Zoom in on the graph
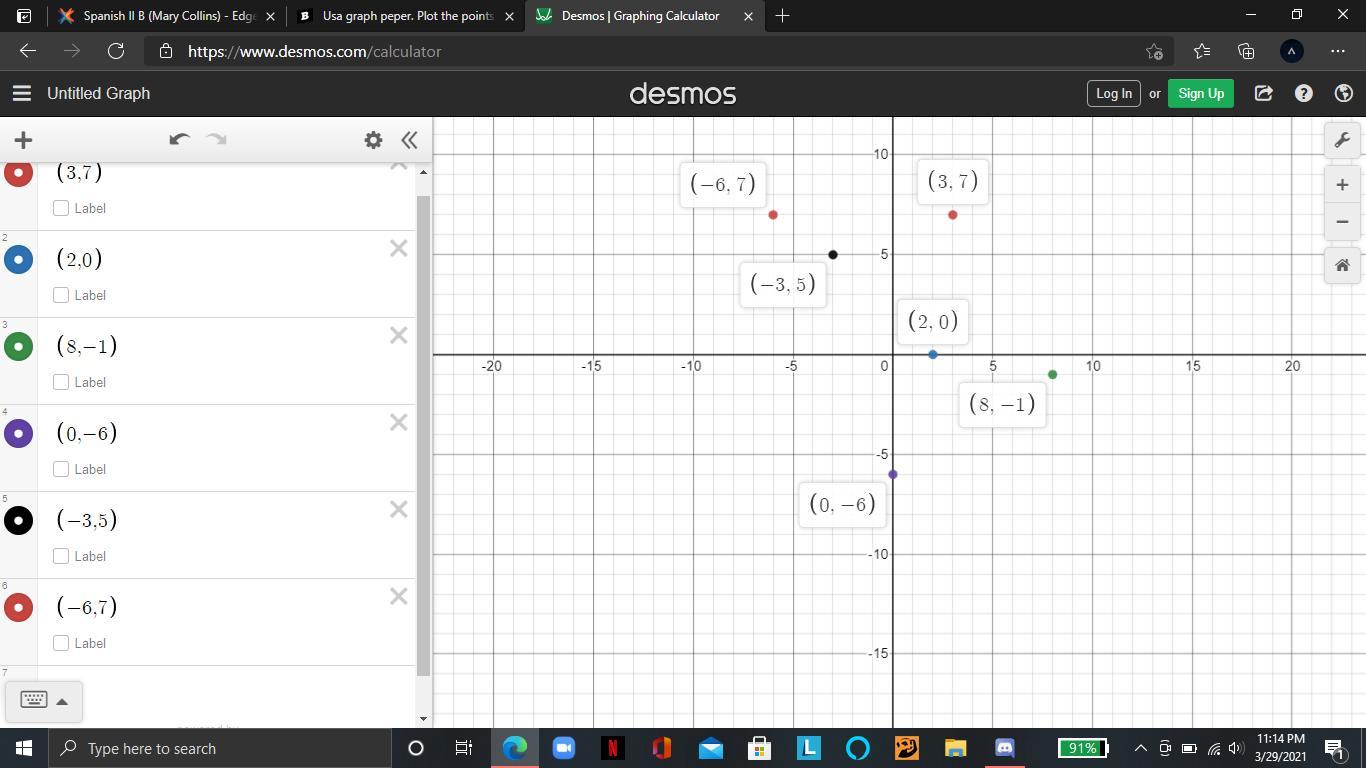This screenshot has height=768, width=1366. pos(1342,184)
